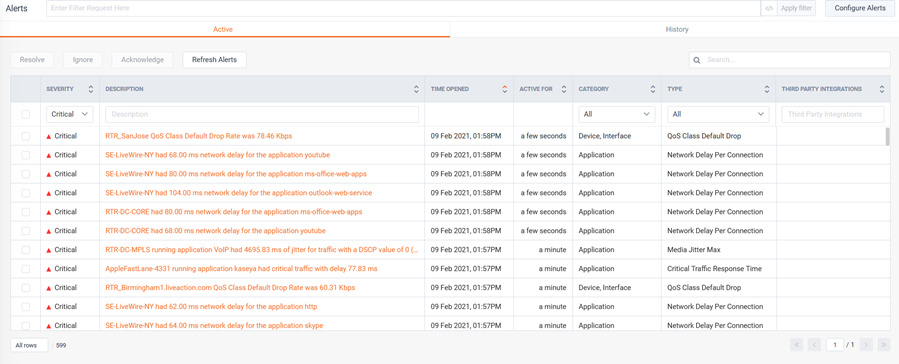Open RTR_Birmingham1.liveaction.com QoS drop rate alert

point(230,288)
